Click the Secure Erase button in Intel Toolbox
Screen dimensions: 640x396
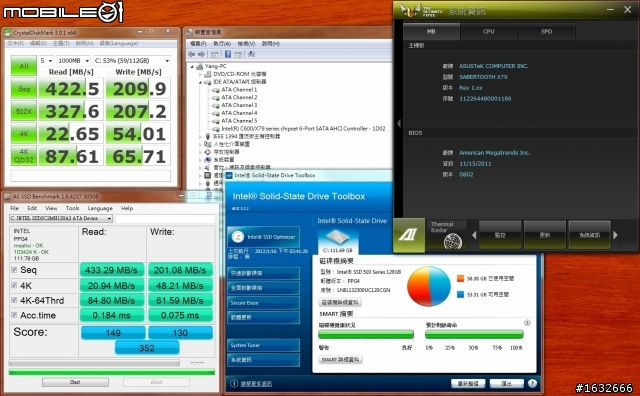263,303
